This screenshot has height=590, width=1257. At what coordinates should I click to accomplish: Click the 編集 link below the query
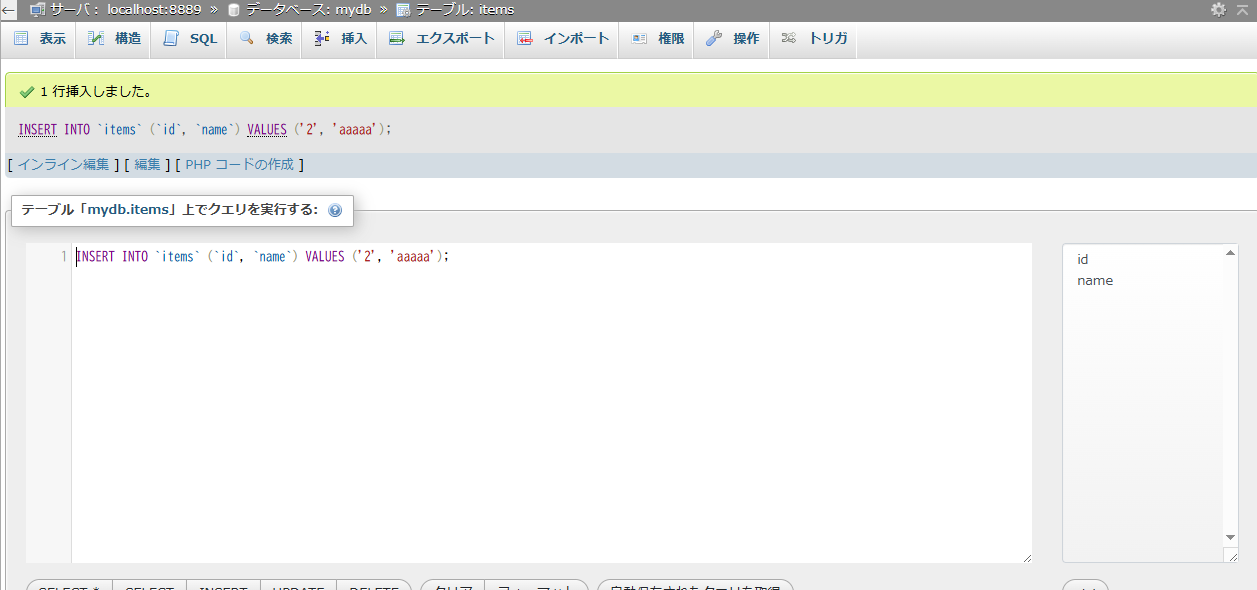pos(147,164)
